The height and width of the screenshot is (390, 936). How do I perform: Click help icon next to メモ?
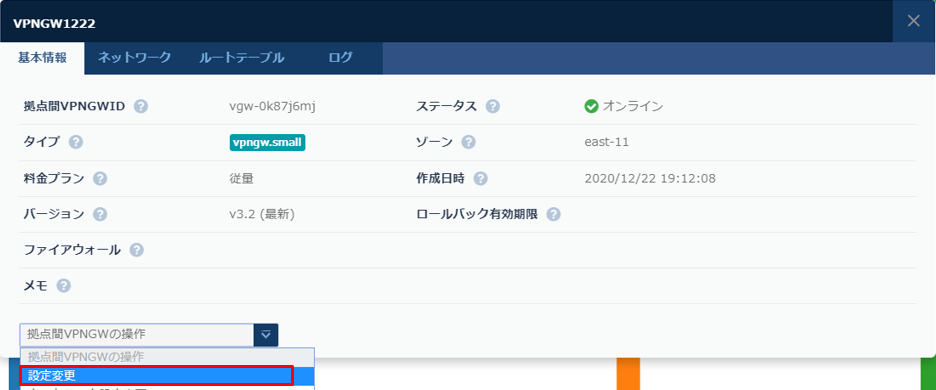pyautogui.click(x=64, y=286)
